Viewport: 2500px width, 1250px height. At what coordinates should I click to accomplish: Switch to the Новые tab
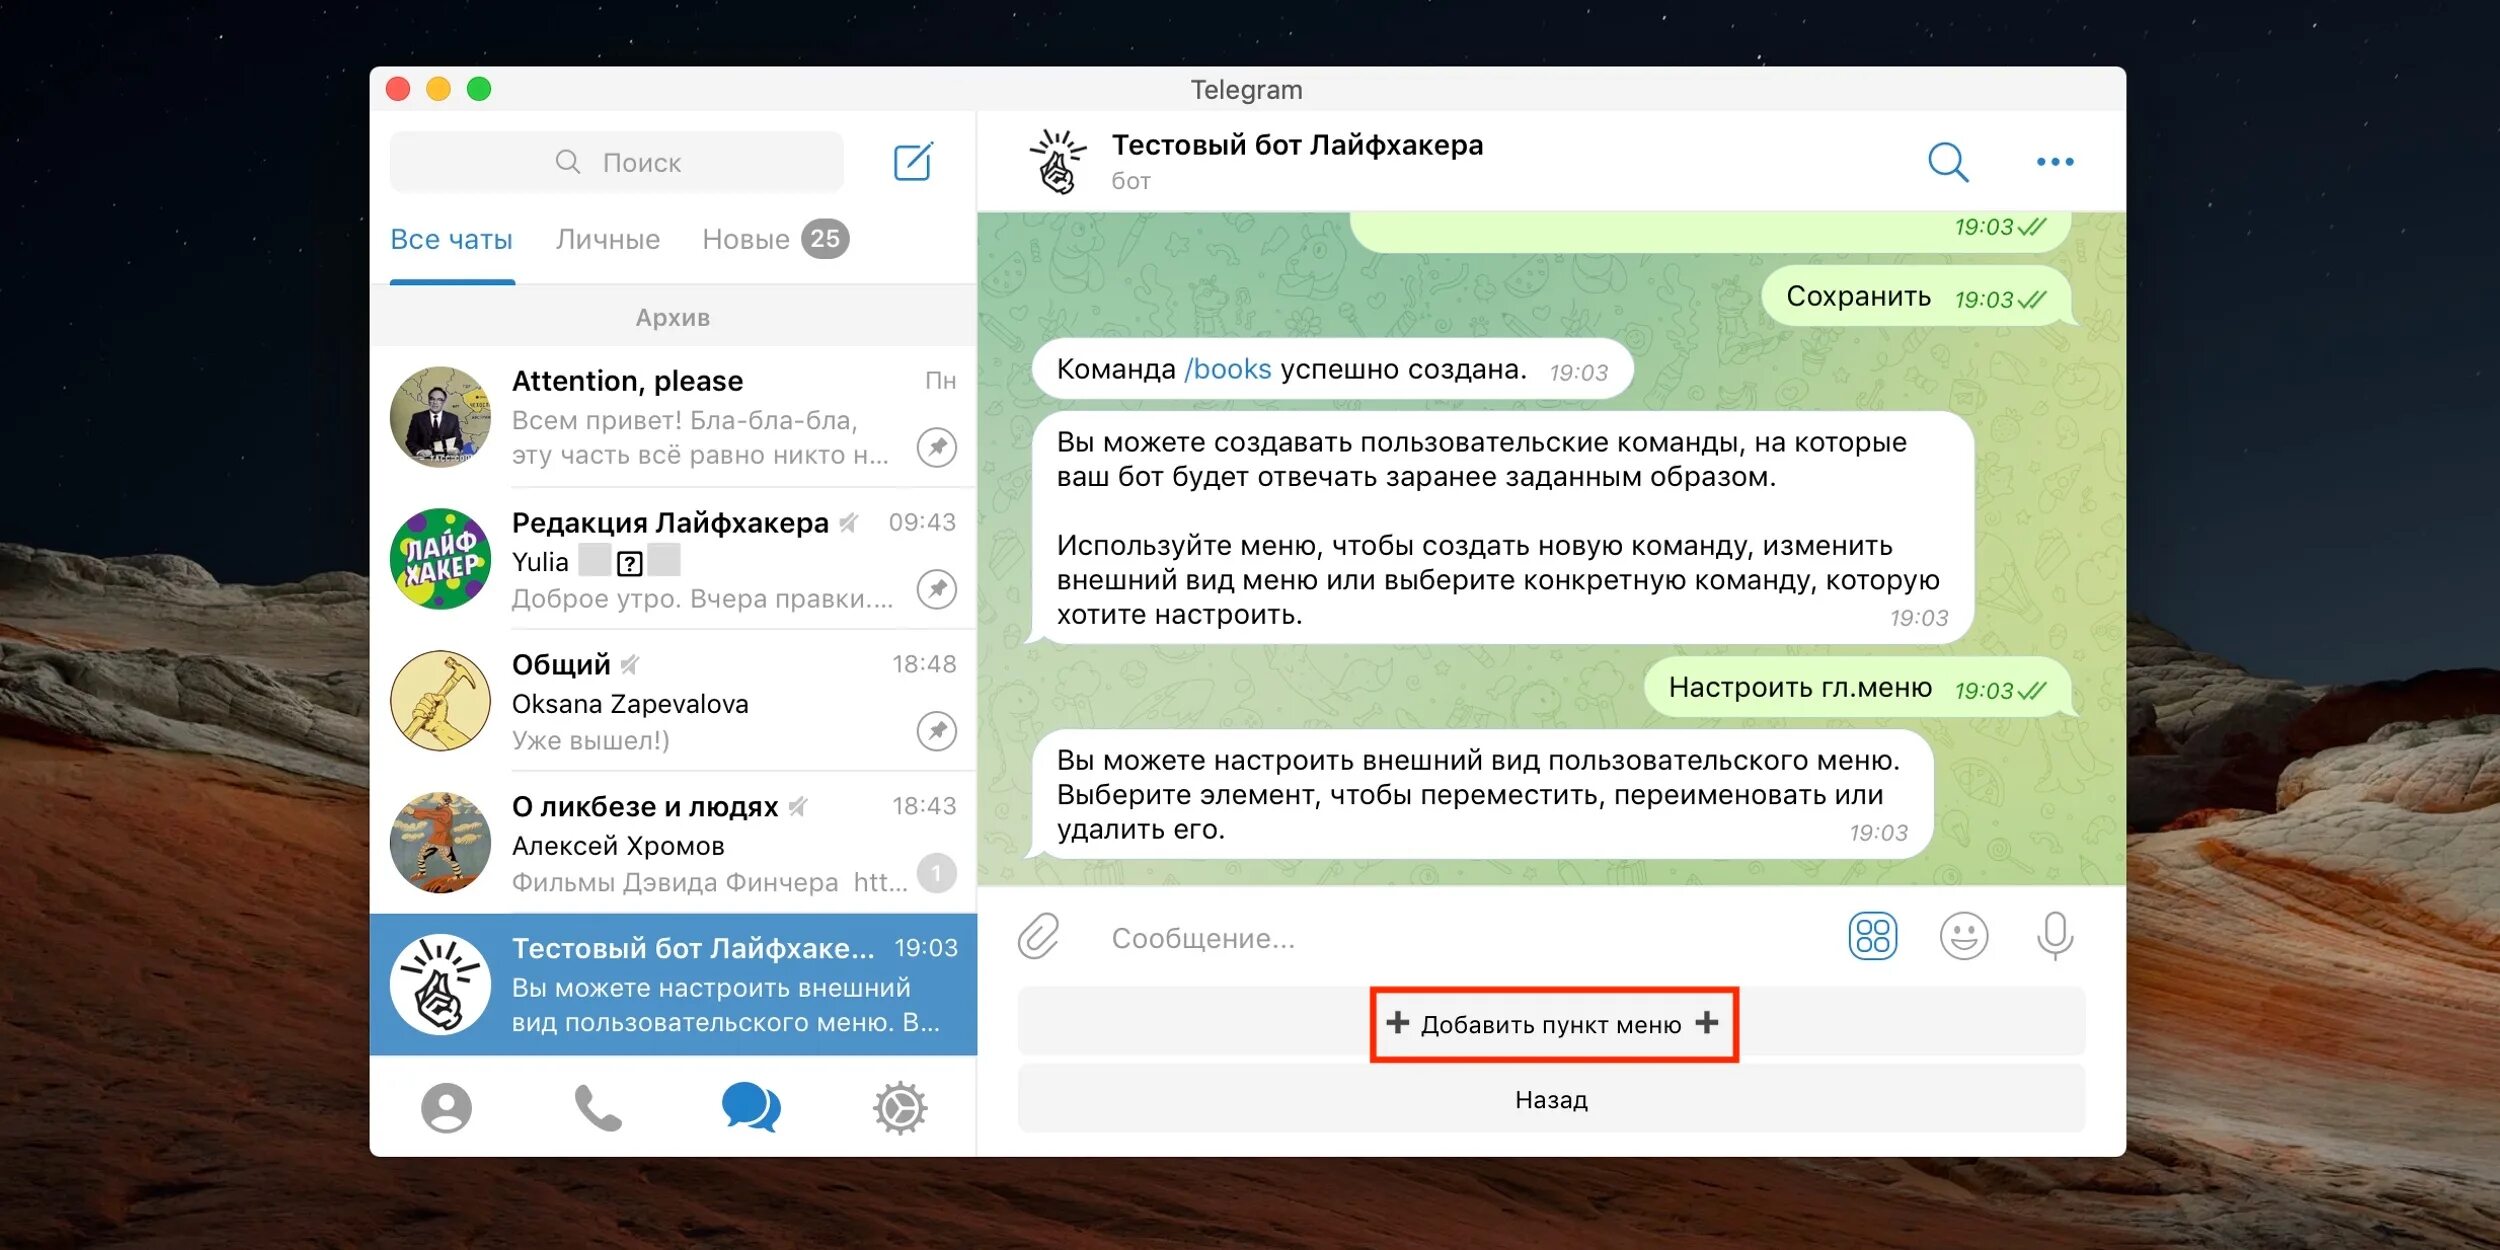(x=746, y=240)
